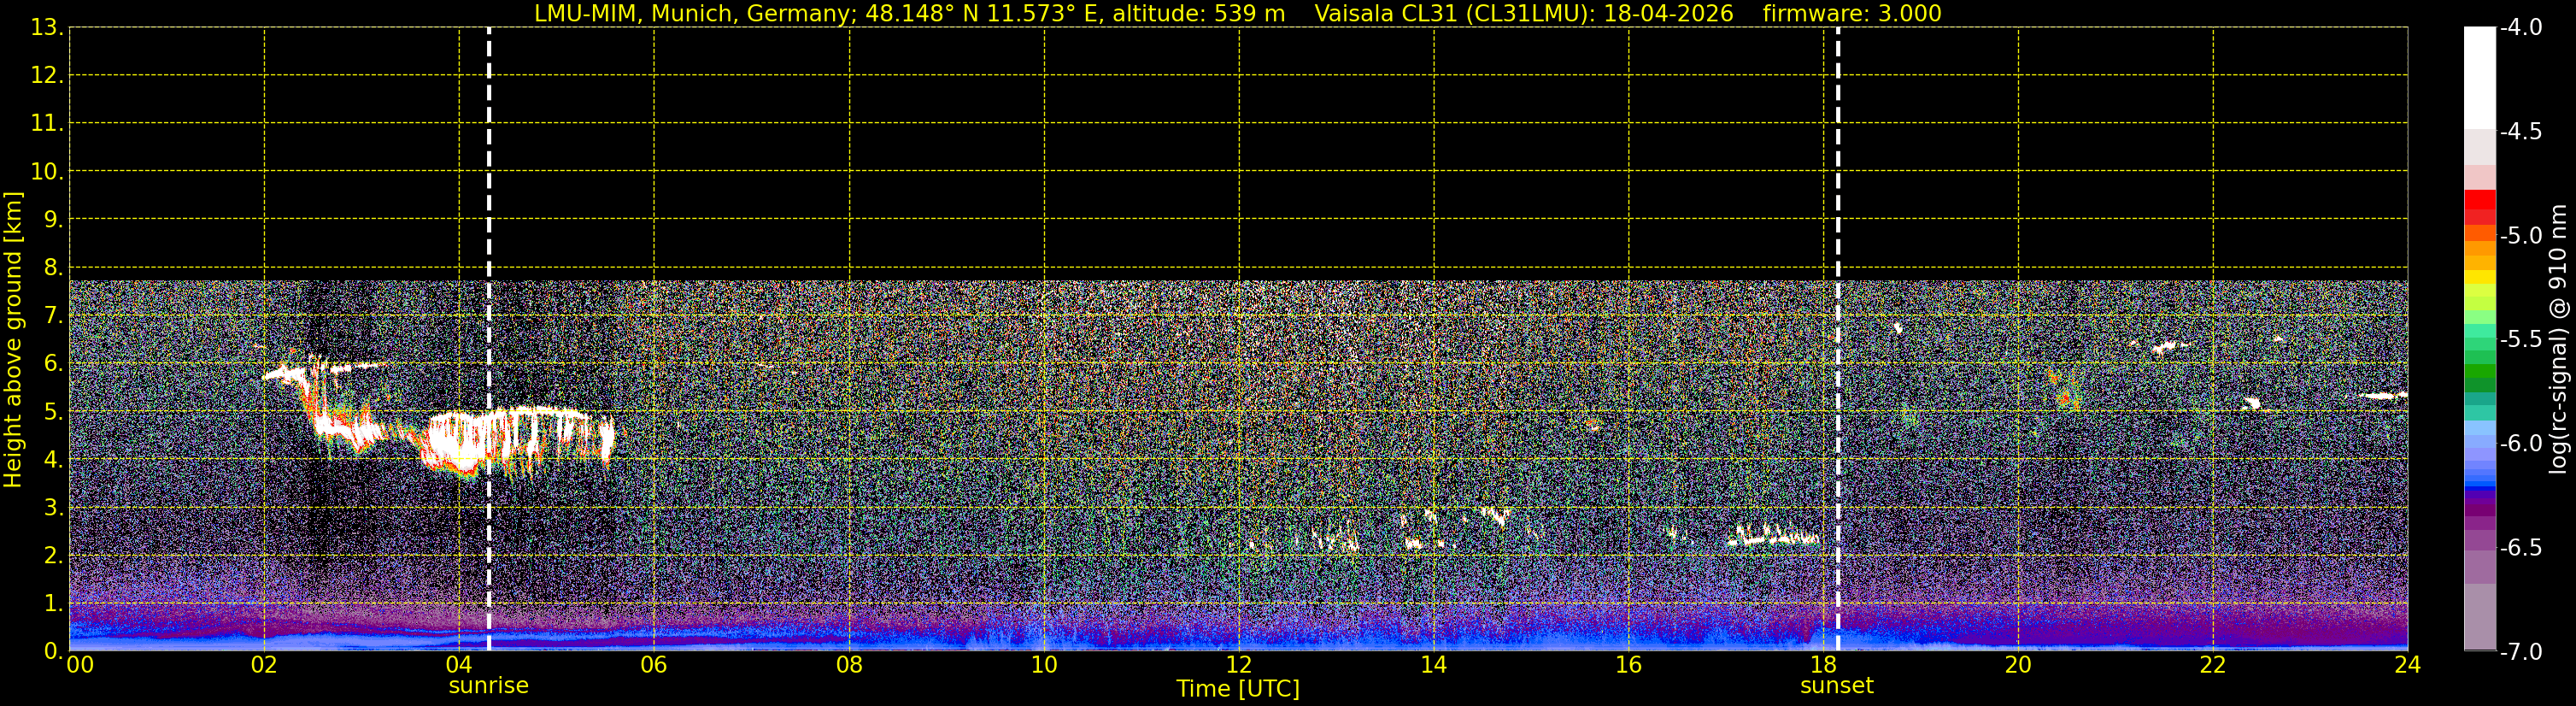Click the 20 hour tick label
This screenshot has height=706, width=2576.
tap(2018, 664)
